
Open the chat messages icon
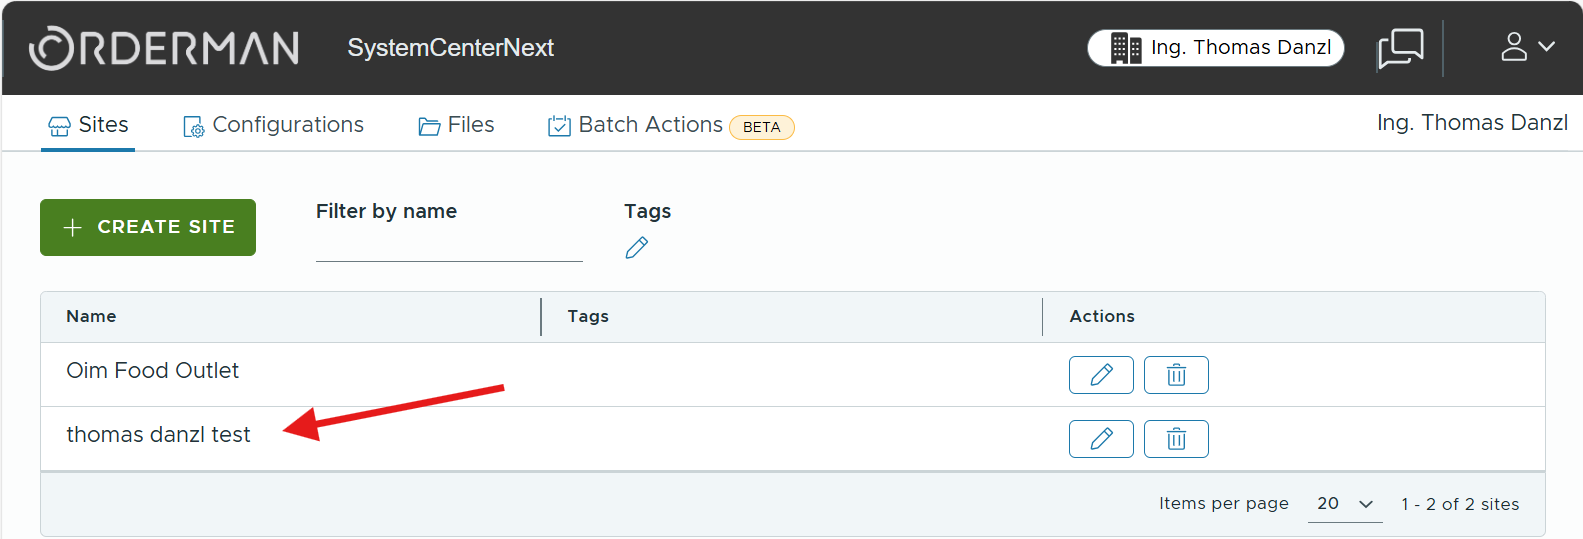click(1400, 48)
